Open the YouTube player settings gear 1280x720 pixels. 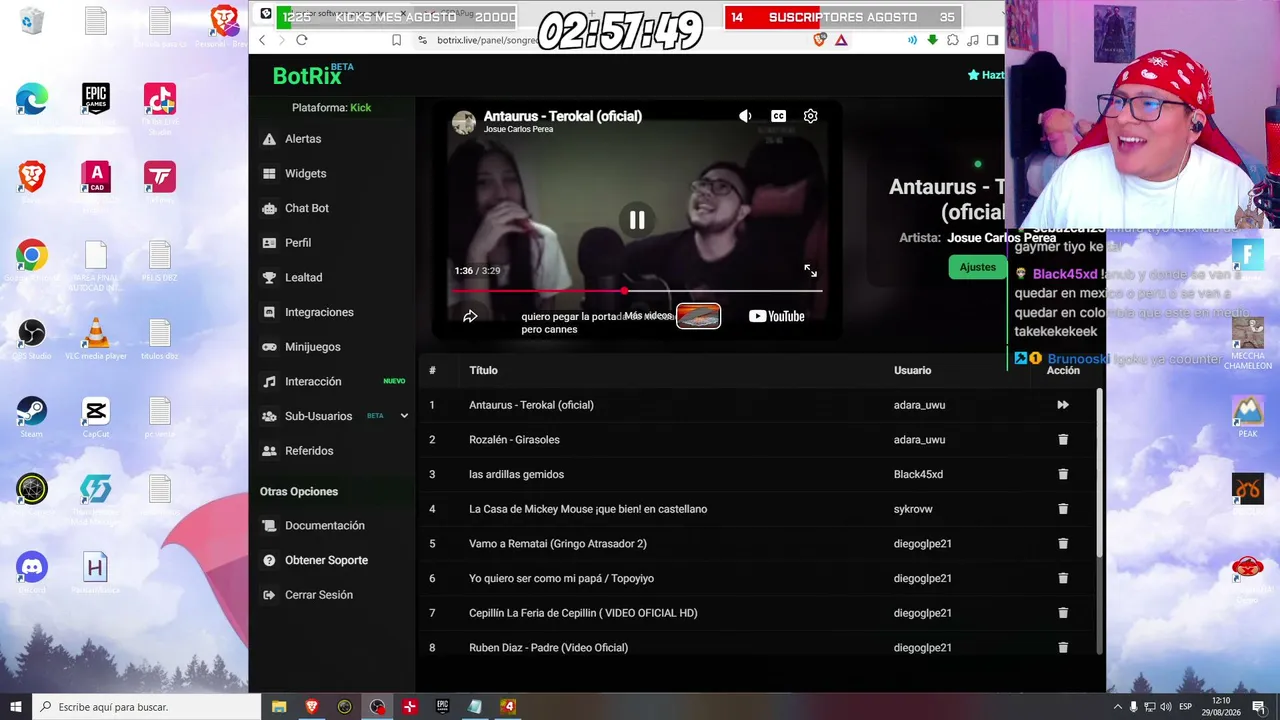(811, 116)
